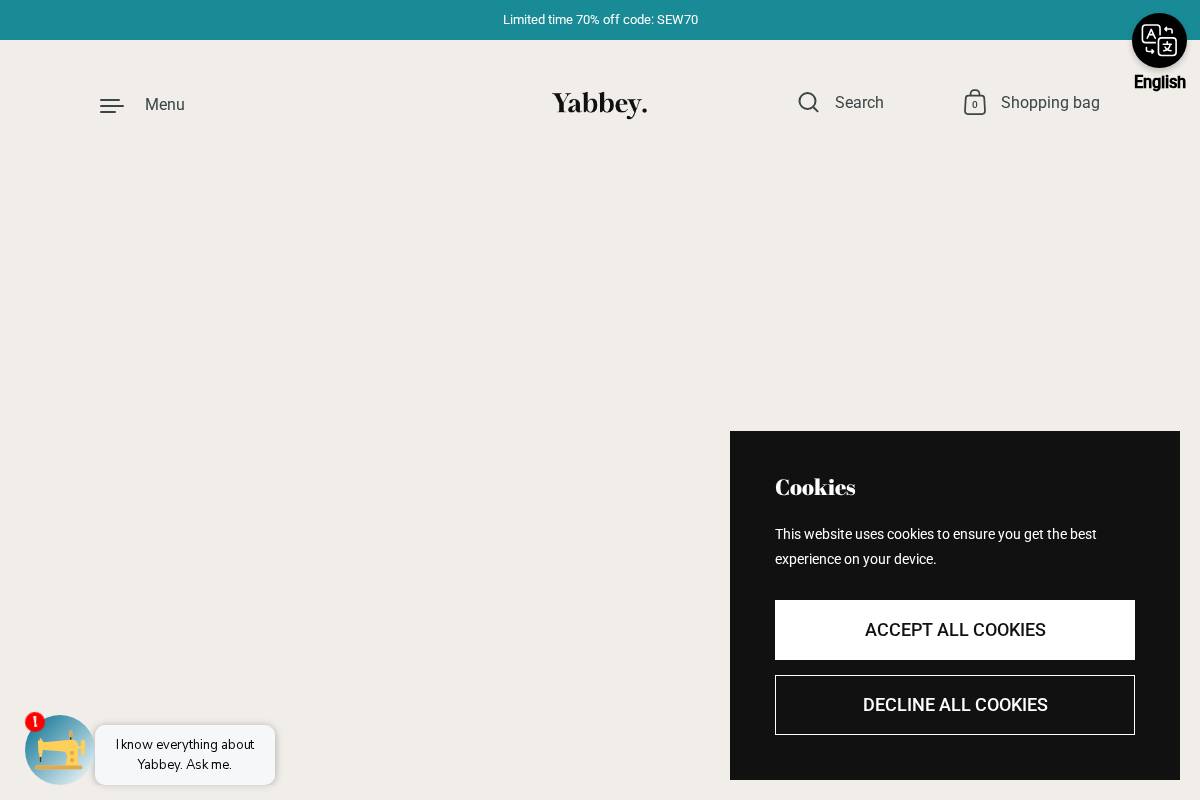Select the English language option
1200x800 pixels.
[1159, 82]
